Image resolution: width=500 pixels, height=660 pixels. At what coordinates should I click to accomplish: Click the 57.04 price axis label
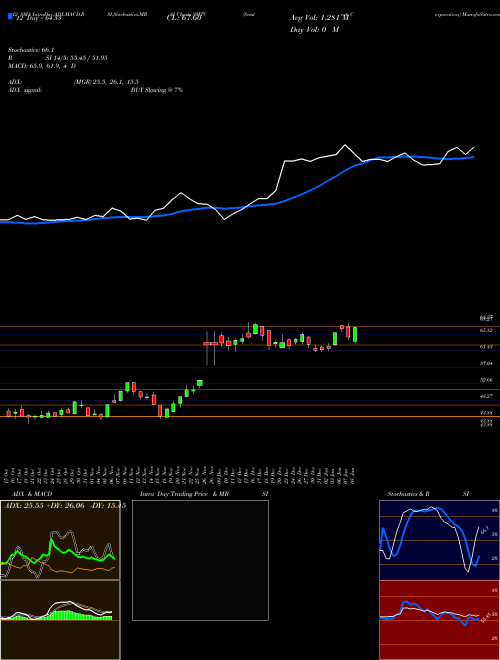487,363
